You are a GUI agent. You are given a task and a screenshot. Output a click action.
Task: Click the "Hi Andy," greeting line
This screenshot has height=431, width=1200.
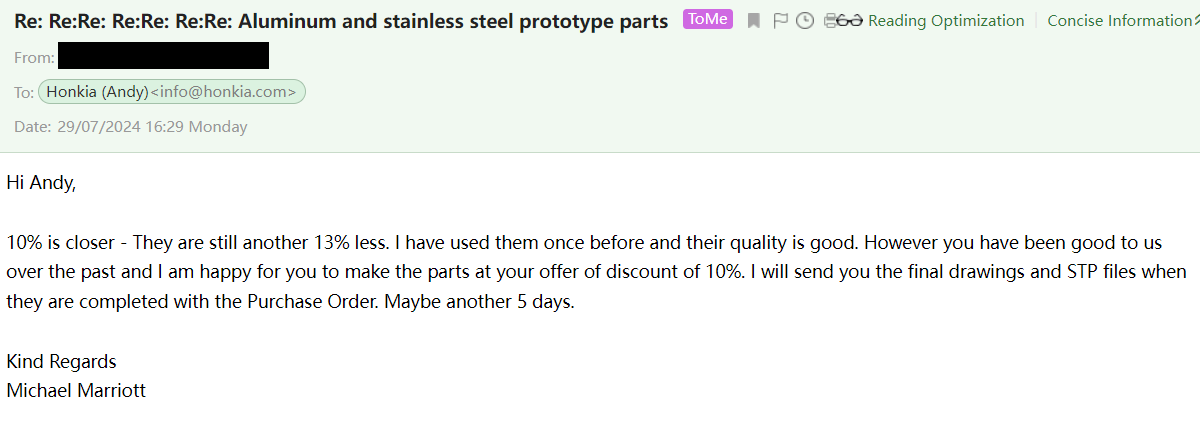coord(41,182)
